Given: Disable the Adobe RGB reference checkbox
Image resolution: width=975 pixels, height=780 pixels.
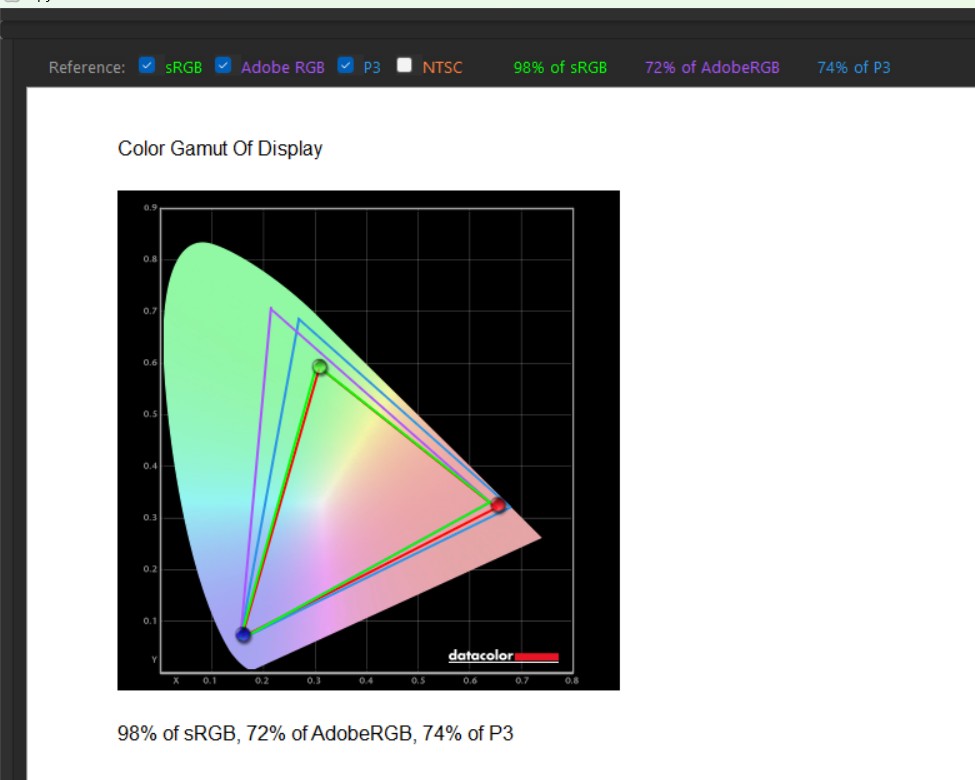Looking at the screenshot, I should click(224, 66).
